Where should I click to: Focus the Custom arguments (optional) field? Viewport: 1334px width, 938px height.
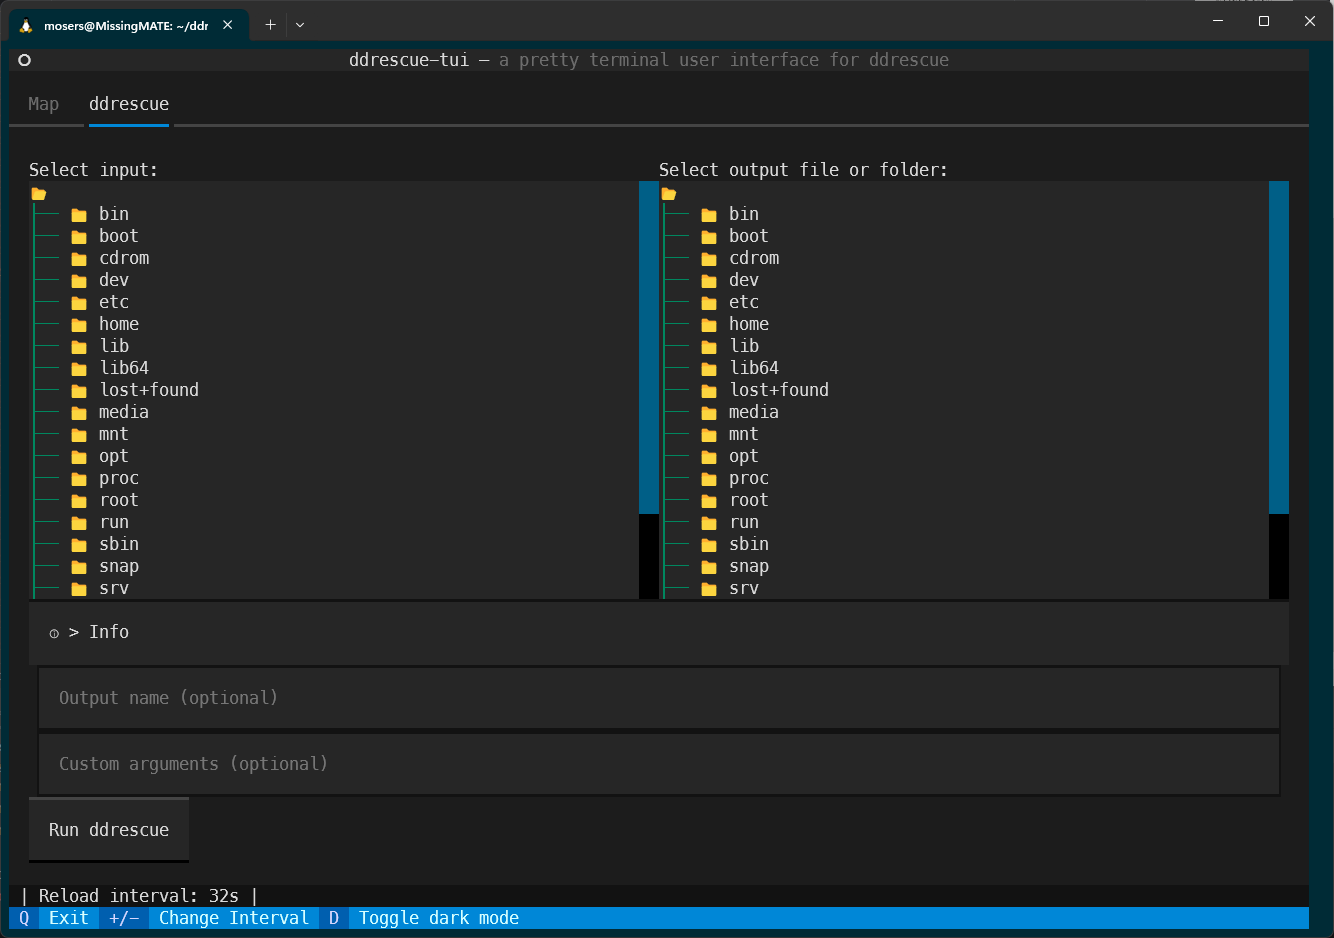[x=659, y=764]
